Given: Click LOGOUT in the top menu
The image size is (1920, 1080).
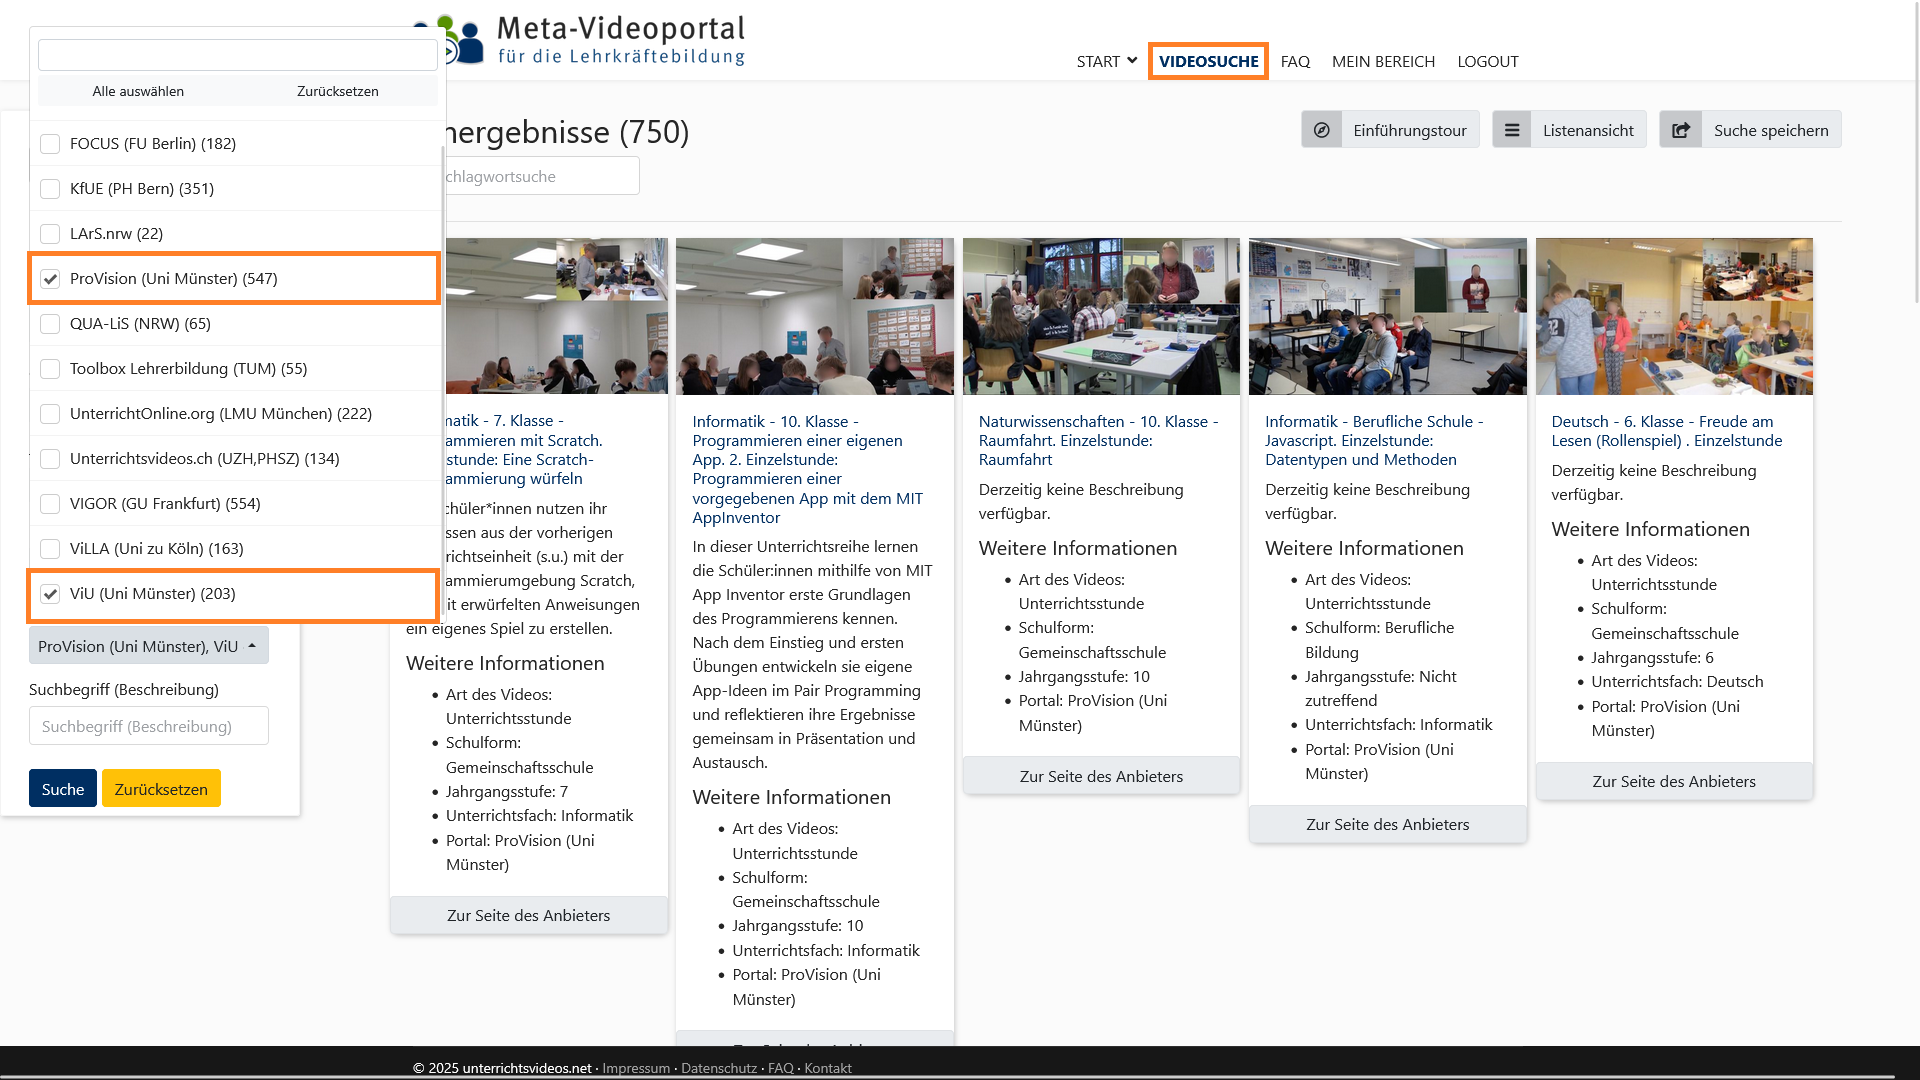Looking at the screenshot, I should (1487, 61).
